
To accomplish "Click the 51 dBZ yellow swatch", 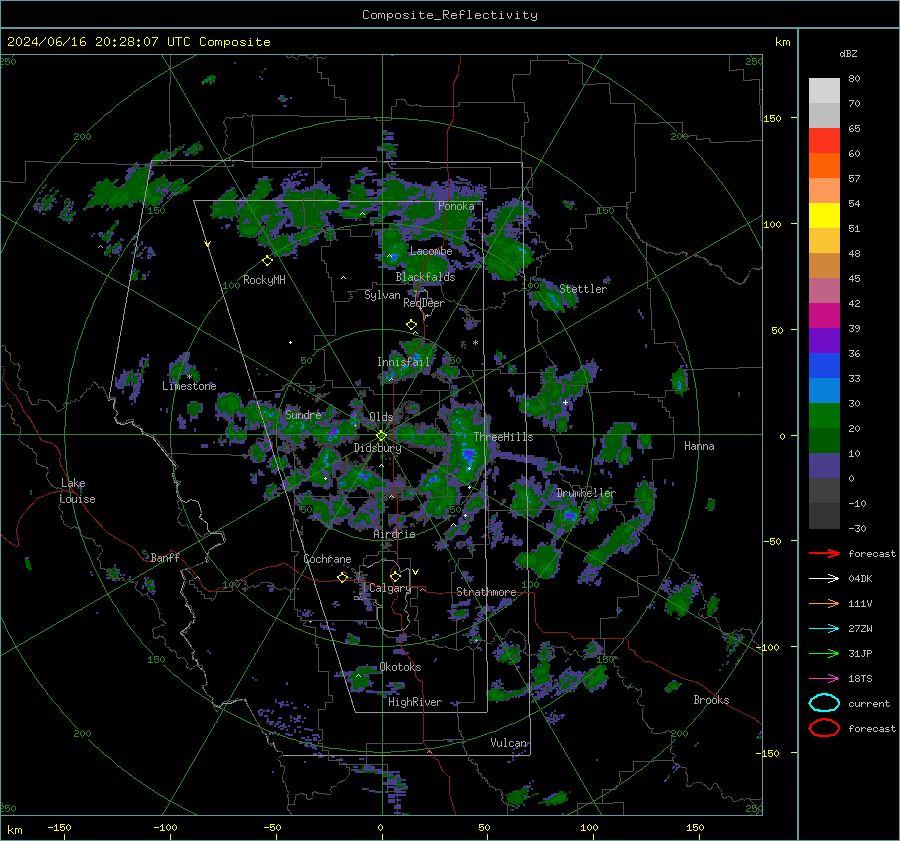I will coord(824,215).
